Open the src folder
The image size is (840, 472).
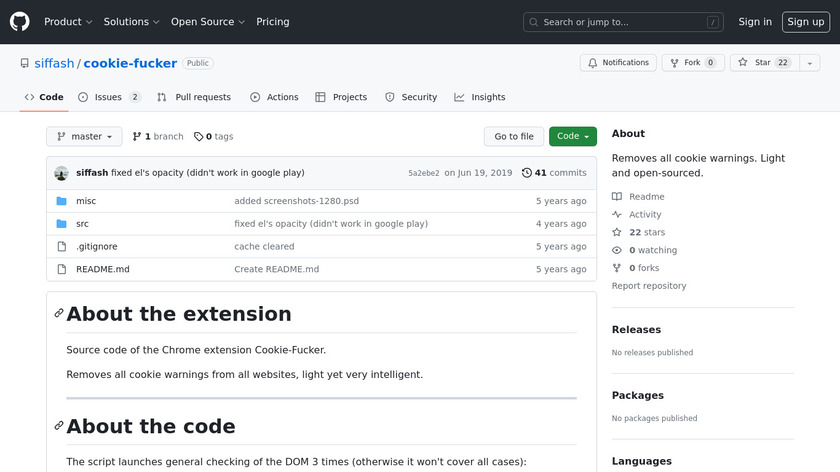point(82,224)
